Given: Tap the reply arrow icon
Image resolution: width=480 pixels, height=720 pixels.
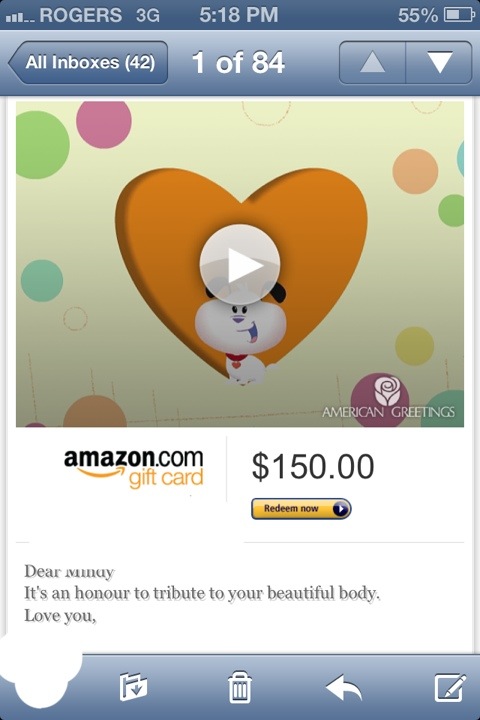Looking at the screenshot, I should click(x=344, y=687).
